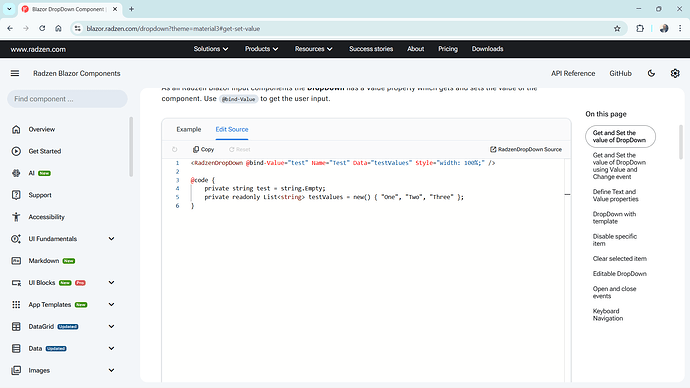690x388 pixels.
Task: Jump to Editable DropDown section
Action: (620, 274)
